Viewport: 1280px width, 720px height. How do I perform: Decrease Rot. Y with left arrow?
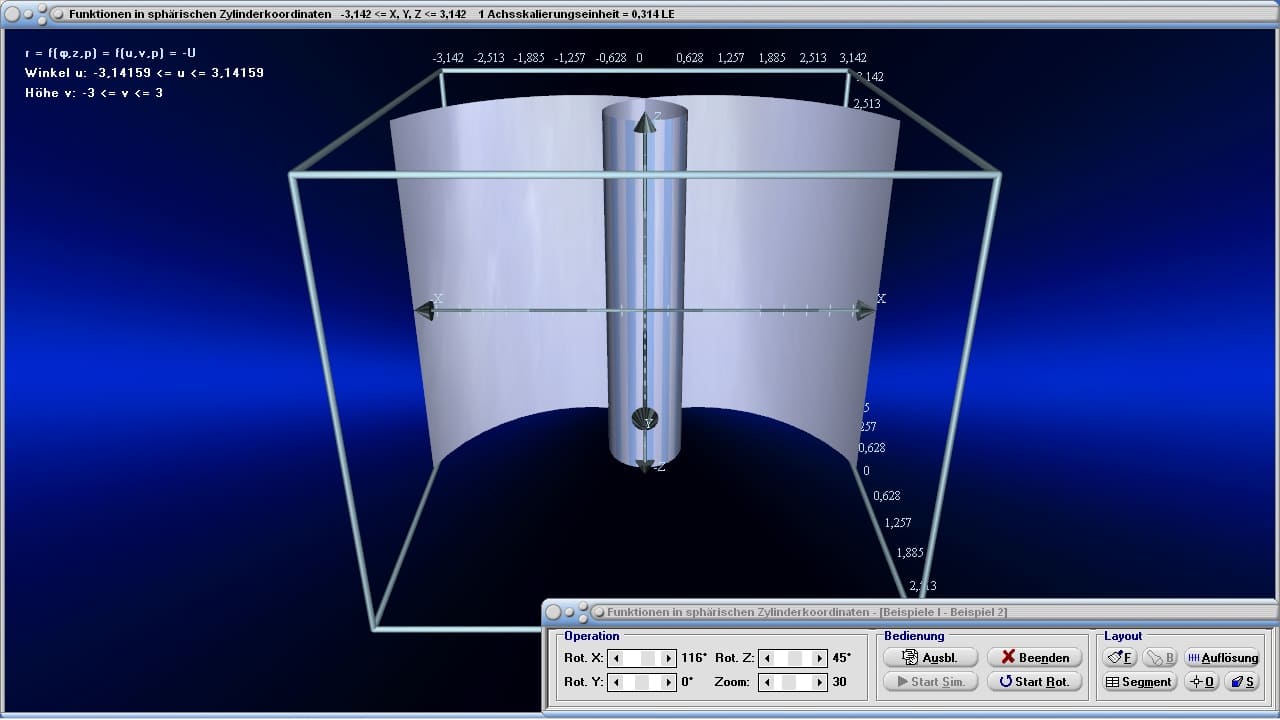(x=616, y=682)
